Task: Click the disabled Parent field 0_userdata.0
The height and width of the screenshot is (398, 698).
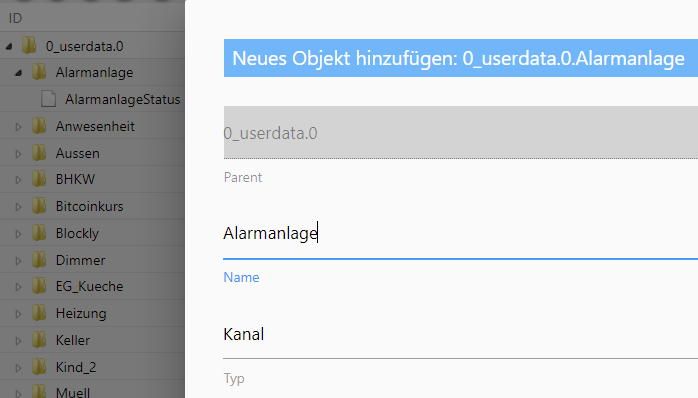Action: 460,133
